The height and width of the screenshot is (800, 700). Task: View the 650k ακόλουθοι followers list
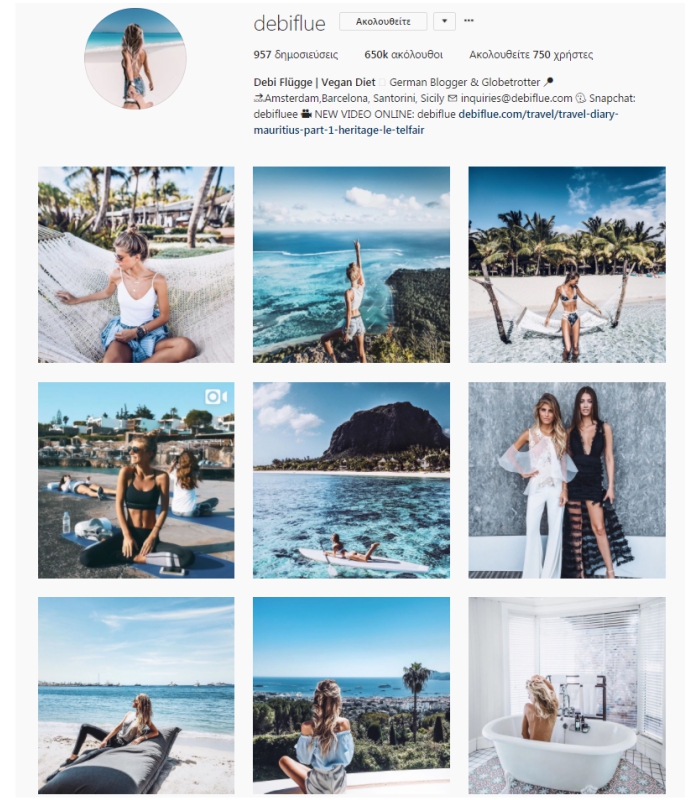(403, 55)
